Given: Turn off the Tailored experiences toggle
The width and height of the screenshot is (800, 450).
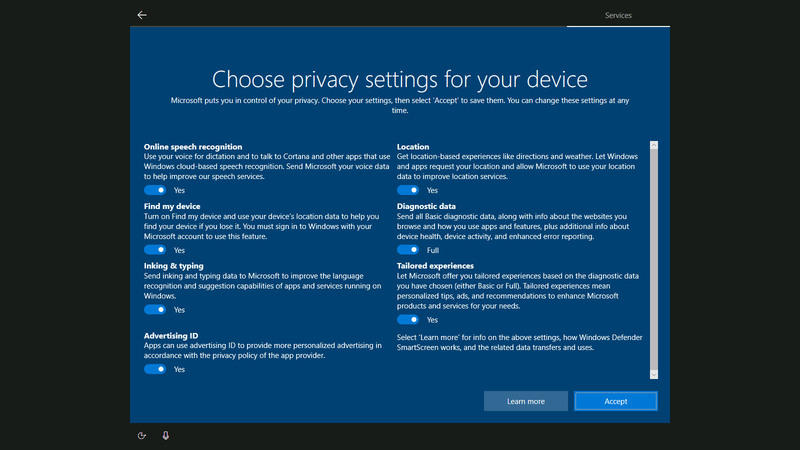Looking at the screenshot, I should coord(408,320).
